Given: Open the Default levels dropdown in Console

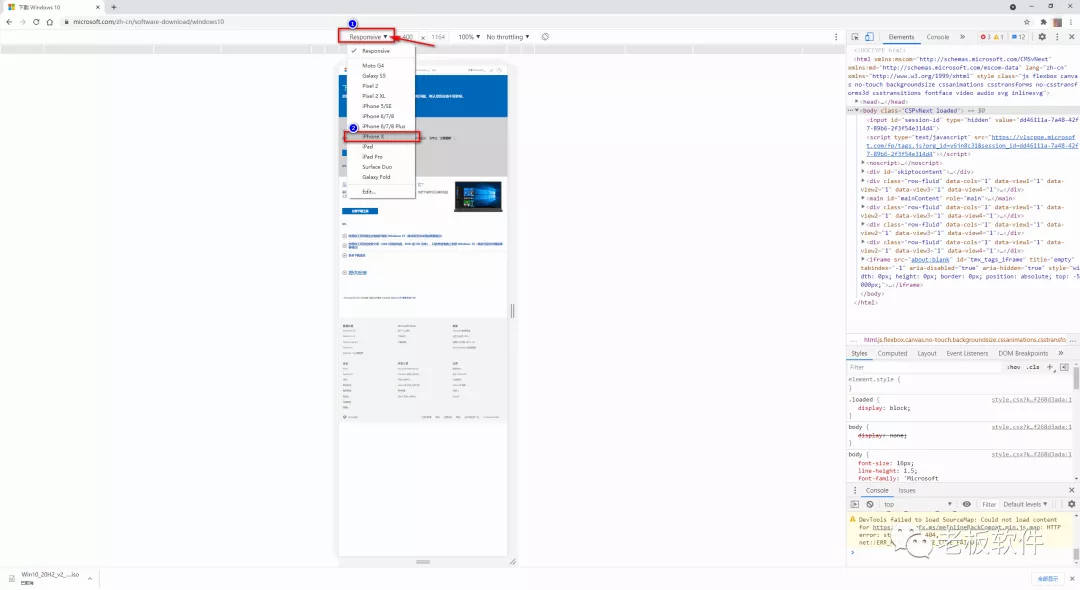Looking at the screenshot, I should click(x=1022, y=503).
